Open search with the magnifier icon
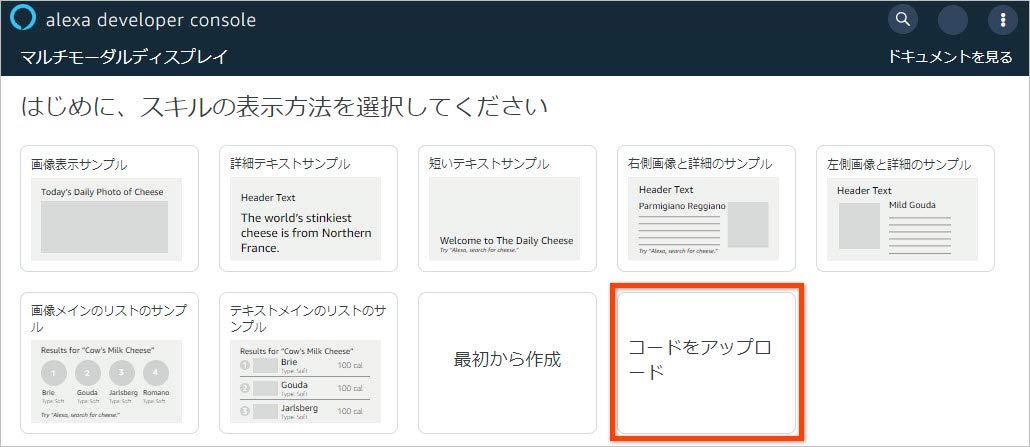Viewport: 1030px width, 447px height. coord(903,19)
